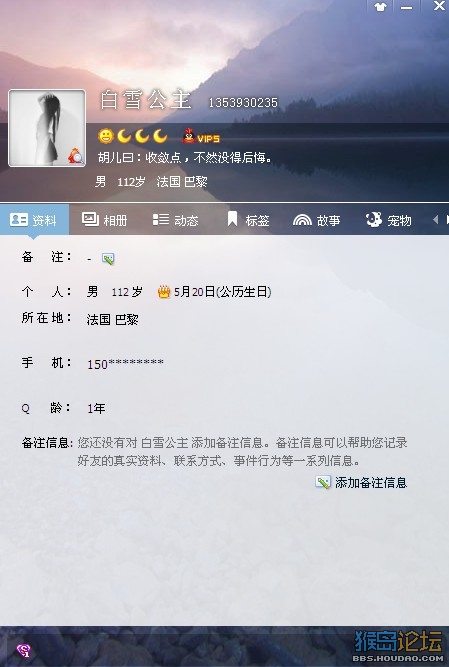Click the profile avatar picture

tap(47, 128)
